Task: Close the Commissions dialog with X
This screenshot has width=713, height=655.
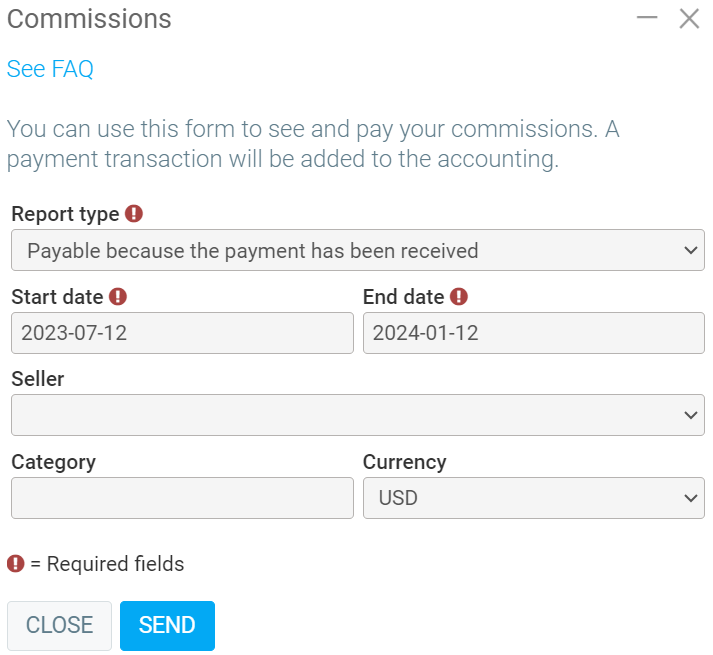Action: [x=689, y=18]
